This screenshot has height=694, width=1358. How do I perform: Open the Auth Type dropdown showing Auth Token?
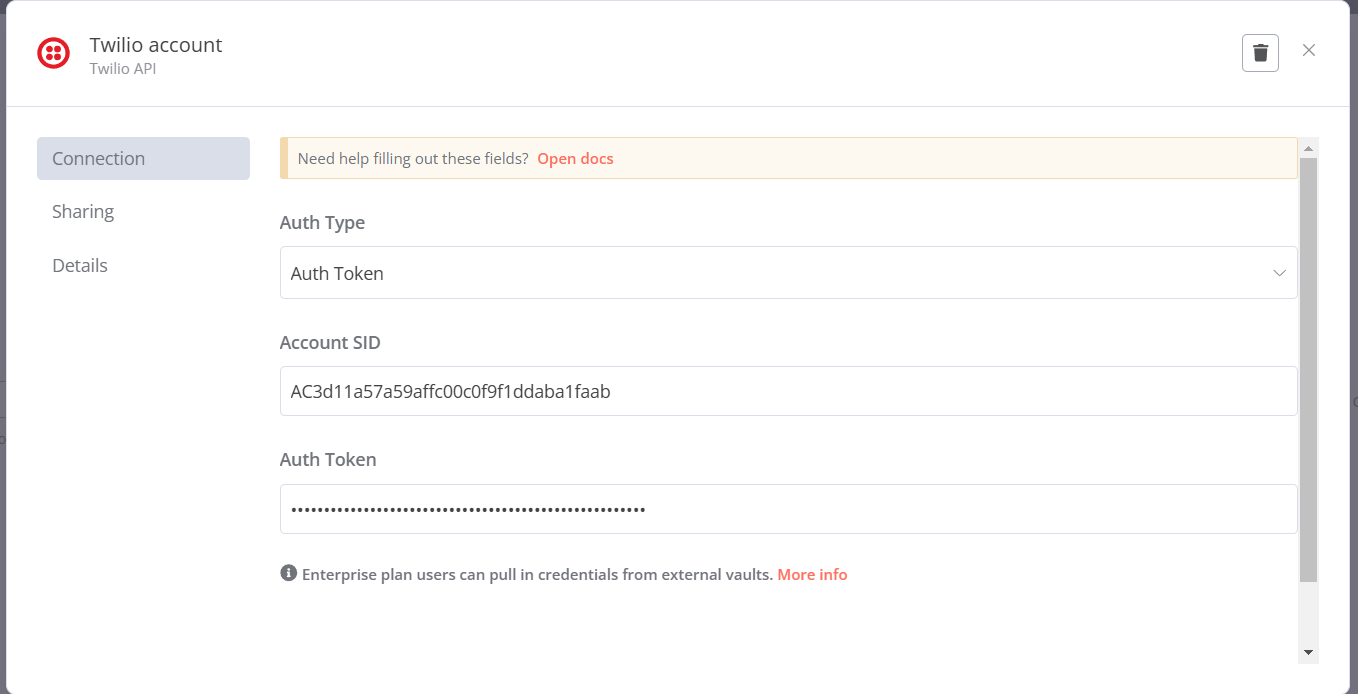pos(780,273)
